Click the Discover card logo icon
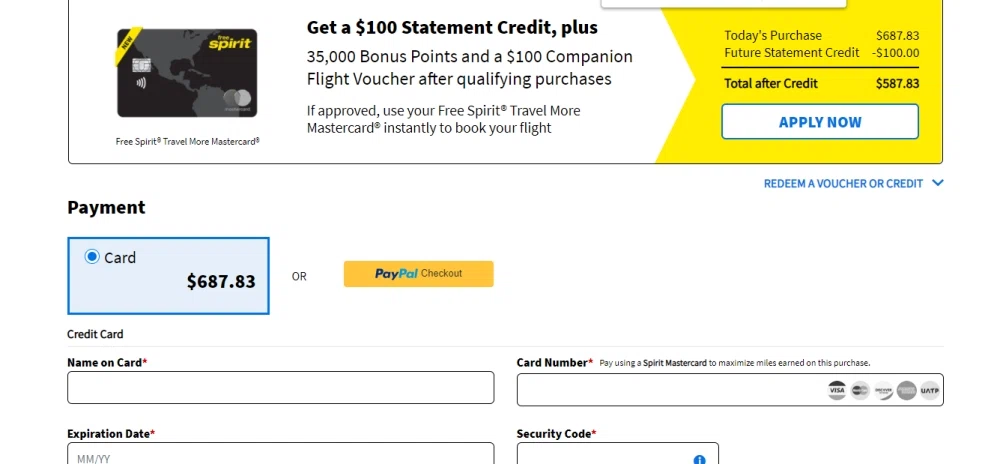Image resolution: width=1000 pixels, height=464 pixels. point(883,390)
